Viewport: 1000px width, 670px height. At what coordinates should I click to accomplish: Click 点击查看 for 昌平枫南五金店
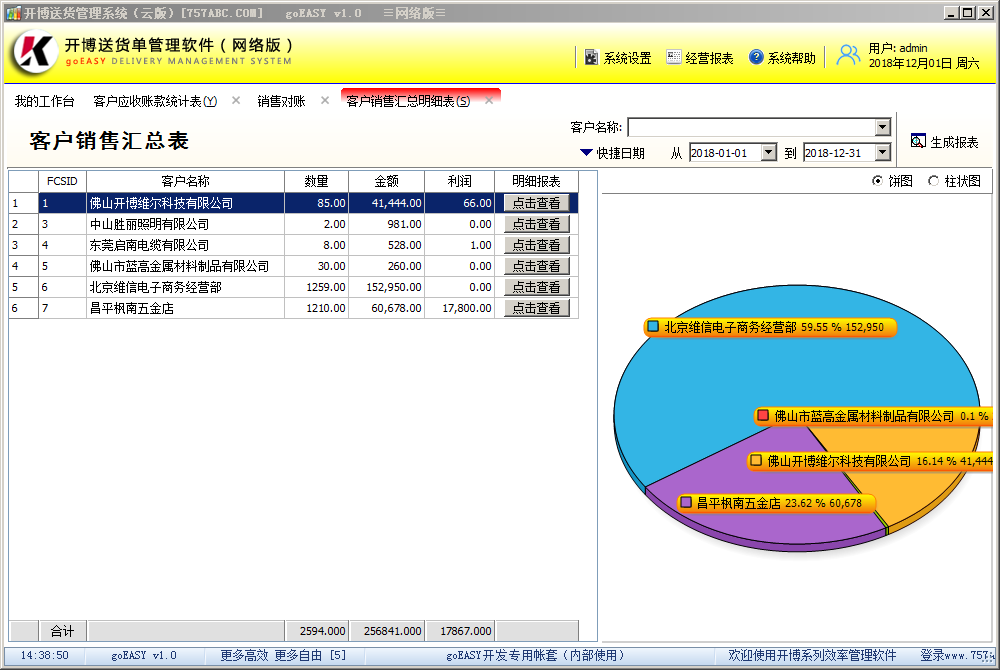[536, 309]
